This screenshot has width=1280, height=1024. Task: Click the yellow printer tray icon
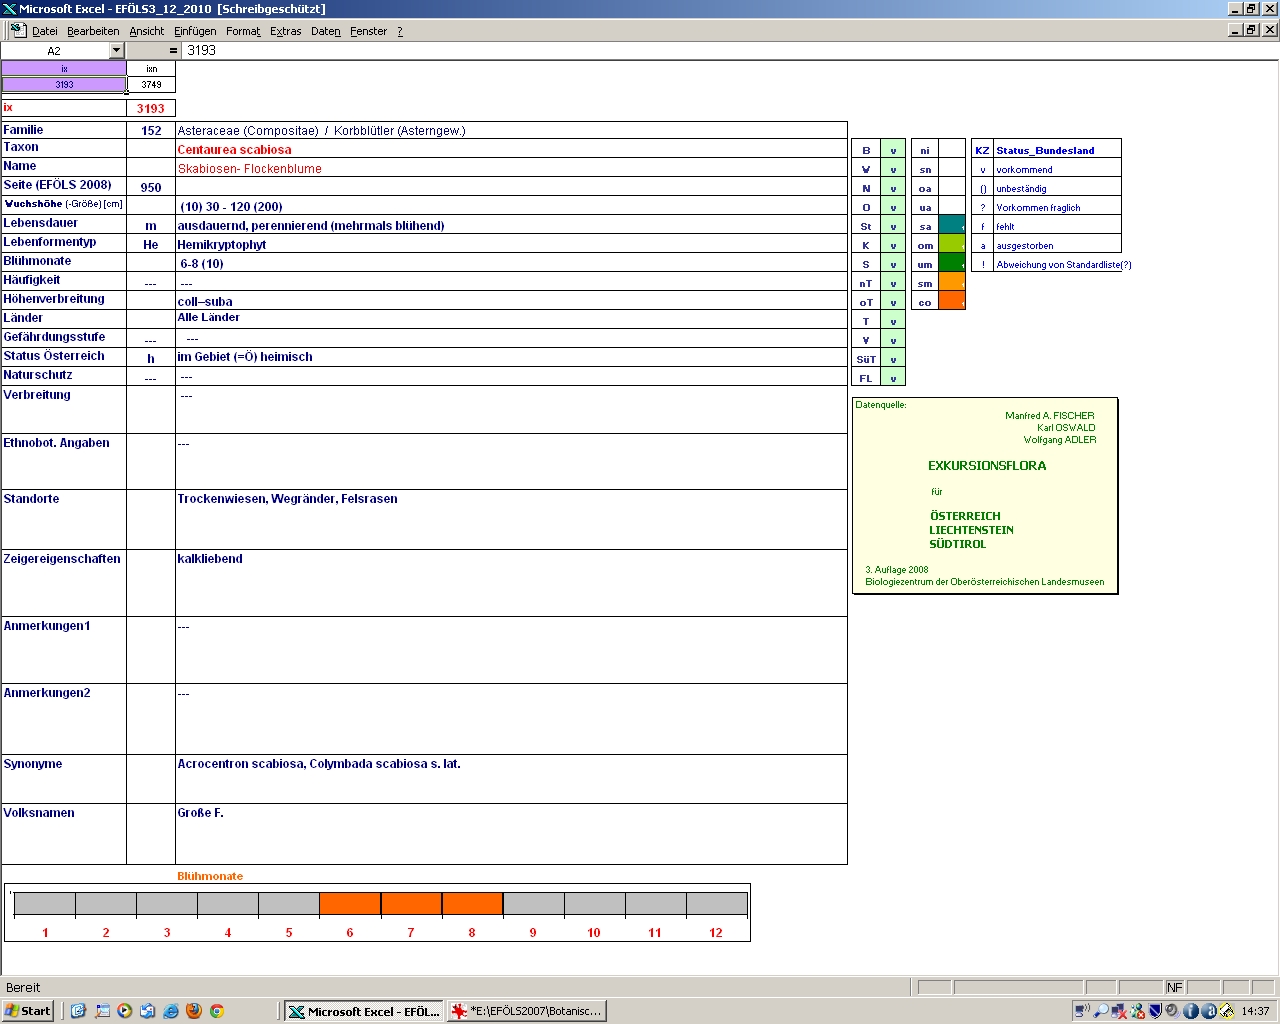pos(1226,1011)
